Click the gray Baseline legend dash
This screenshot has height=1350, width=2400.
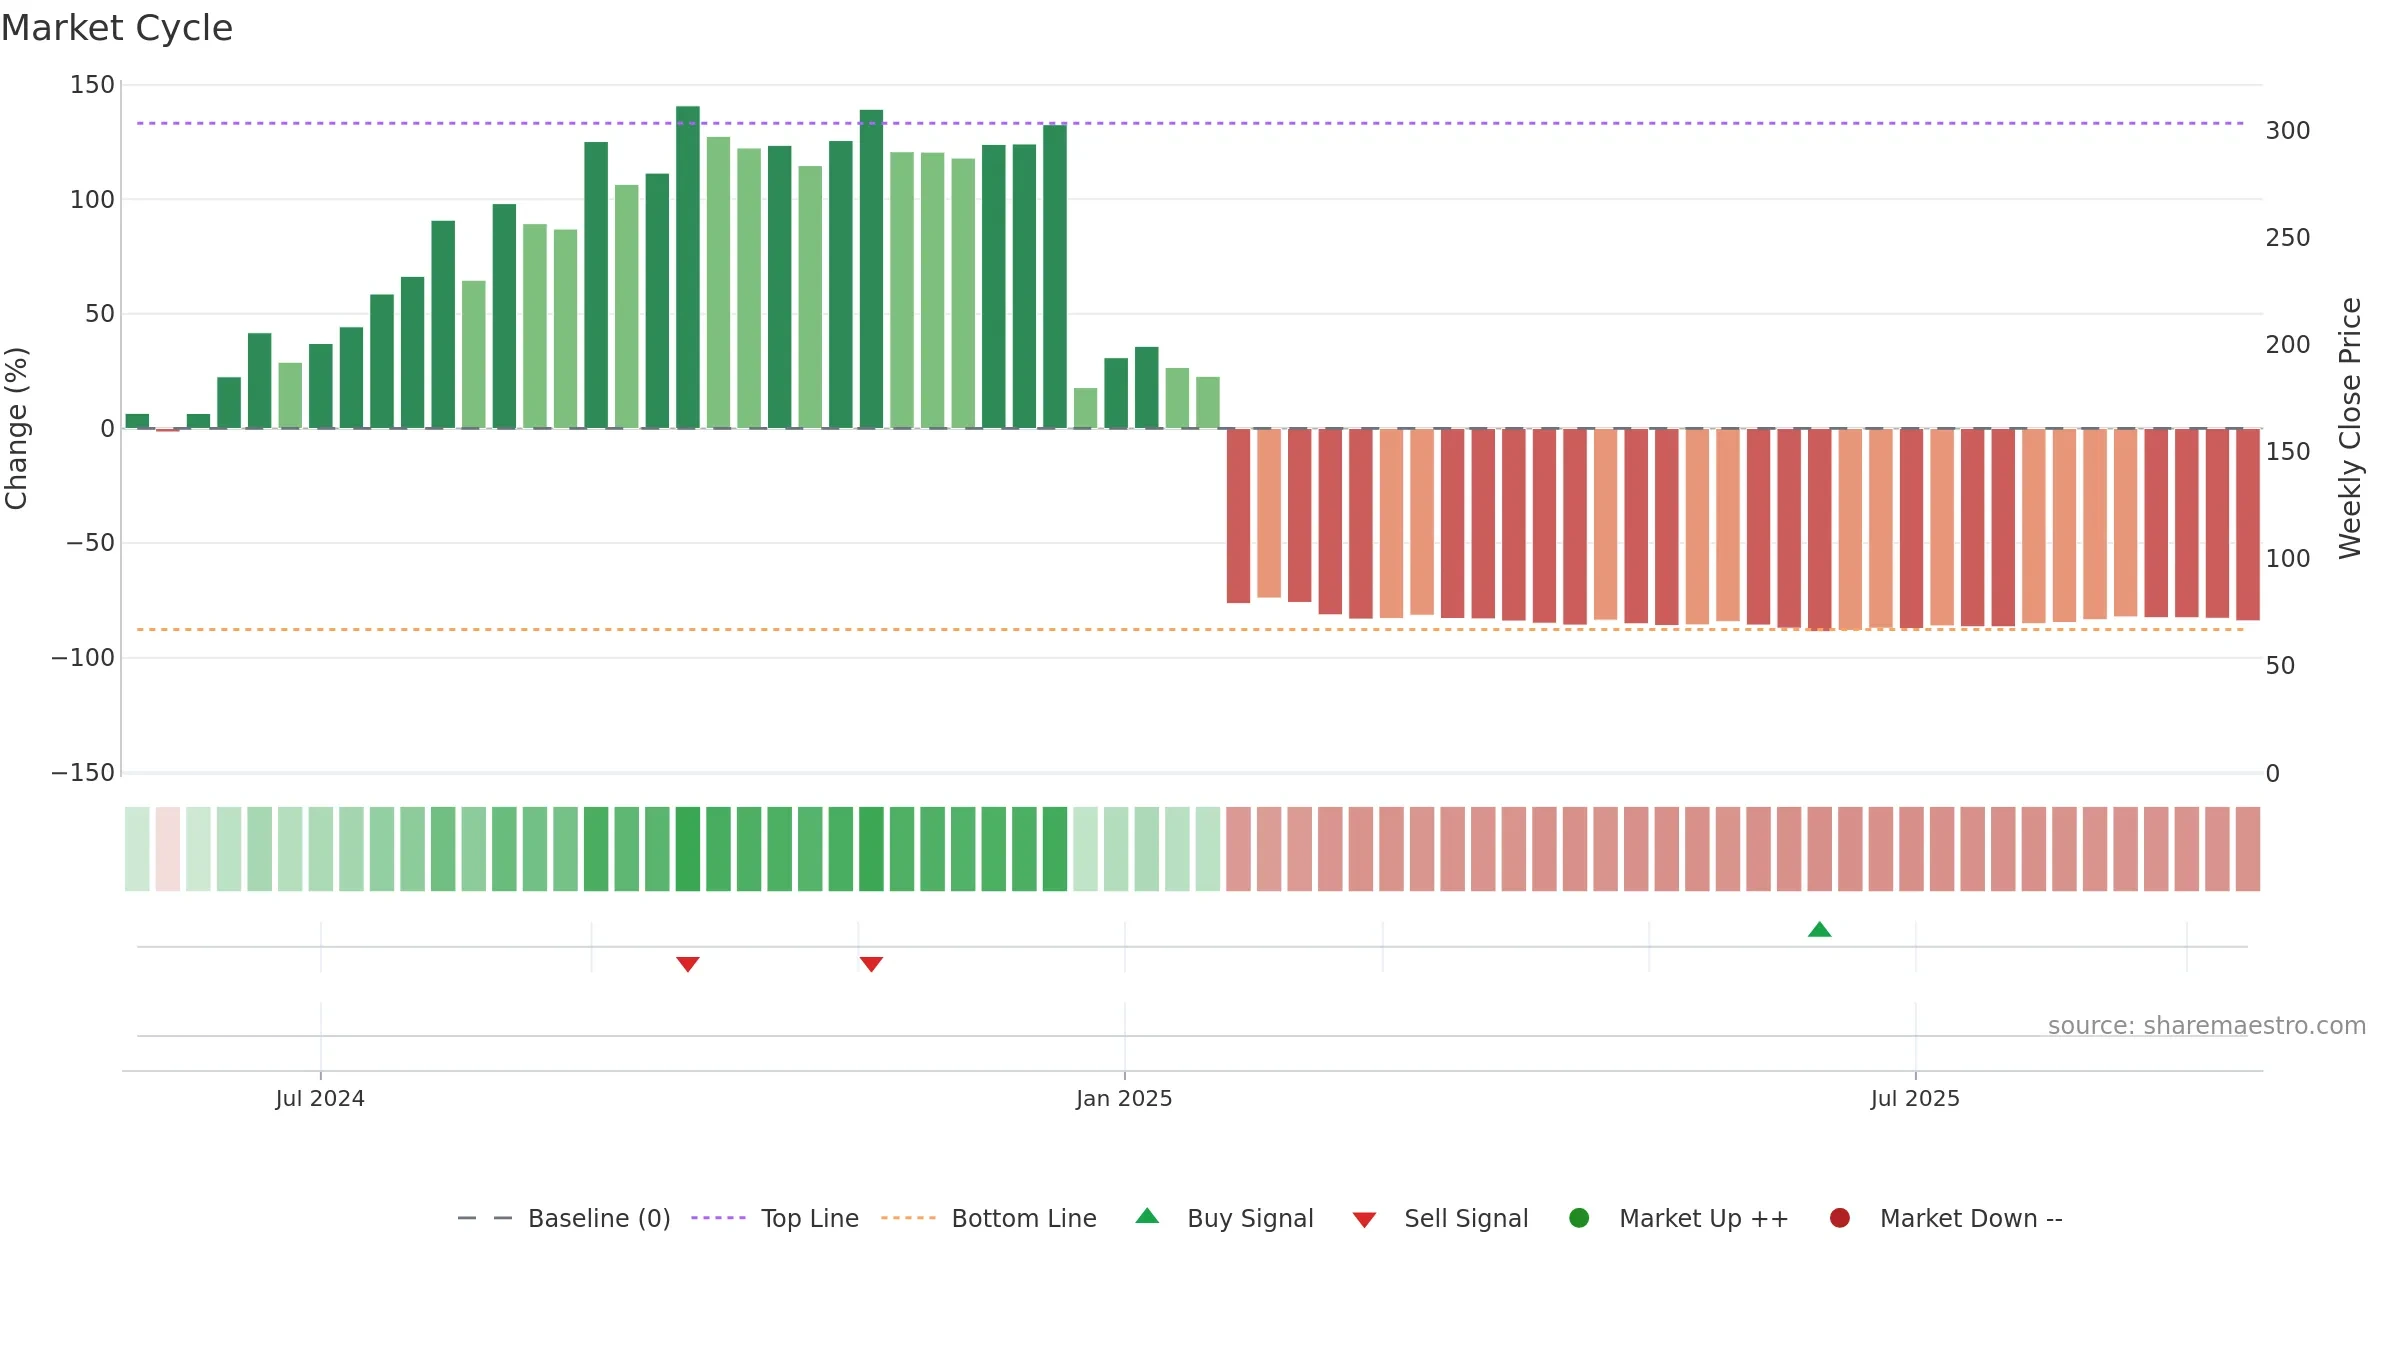point(484,1218)
